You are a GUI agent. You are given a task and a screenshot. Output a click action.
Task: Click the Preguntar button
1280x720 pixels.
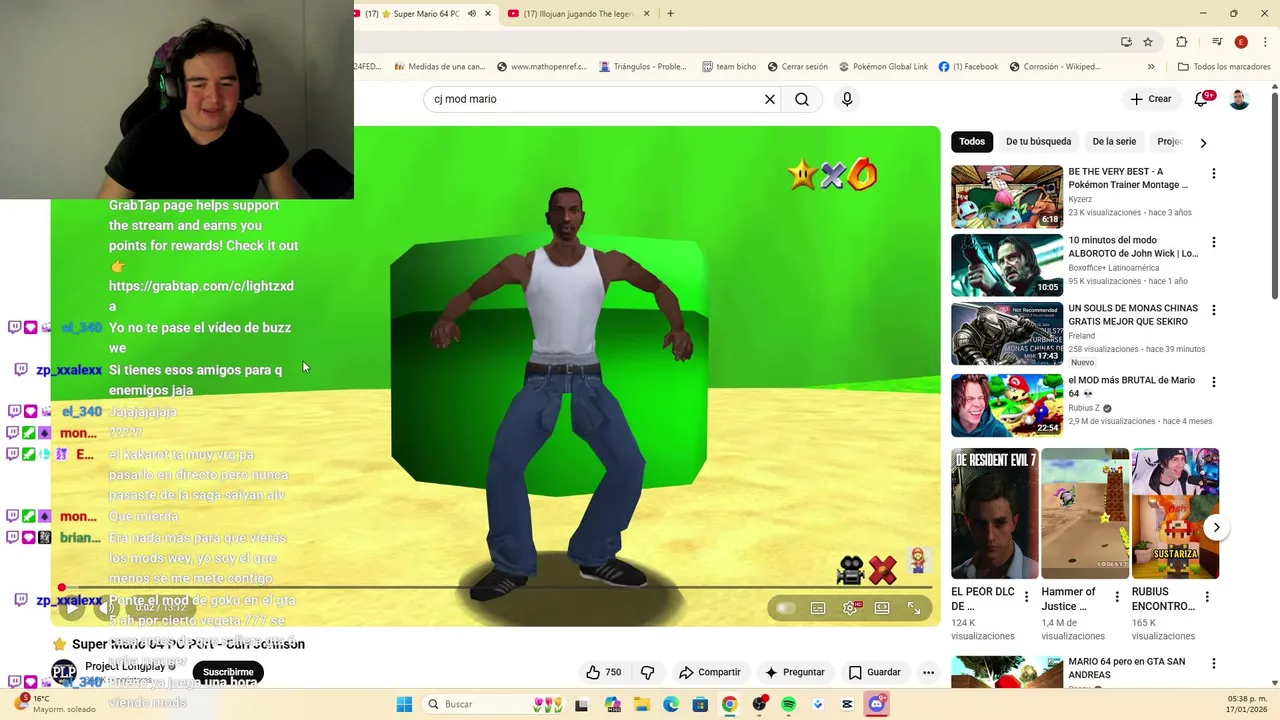click(x=795, y=672)
